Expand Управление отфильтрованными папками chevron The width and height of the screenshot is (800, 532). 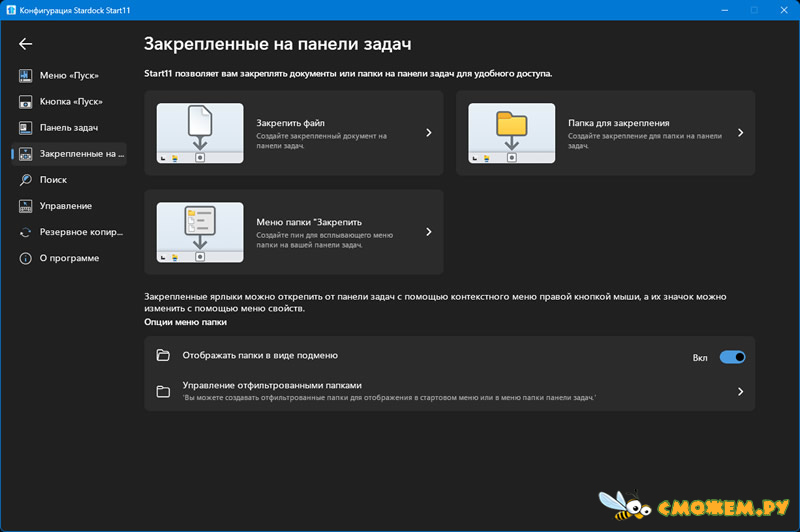pos(740,392)
